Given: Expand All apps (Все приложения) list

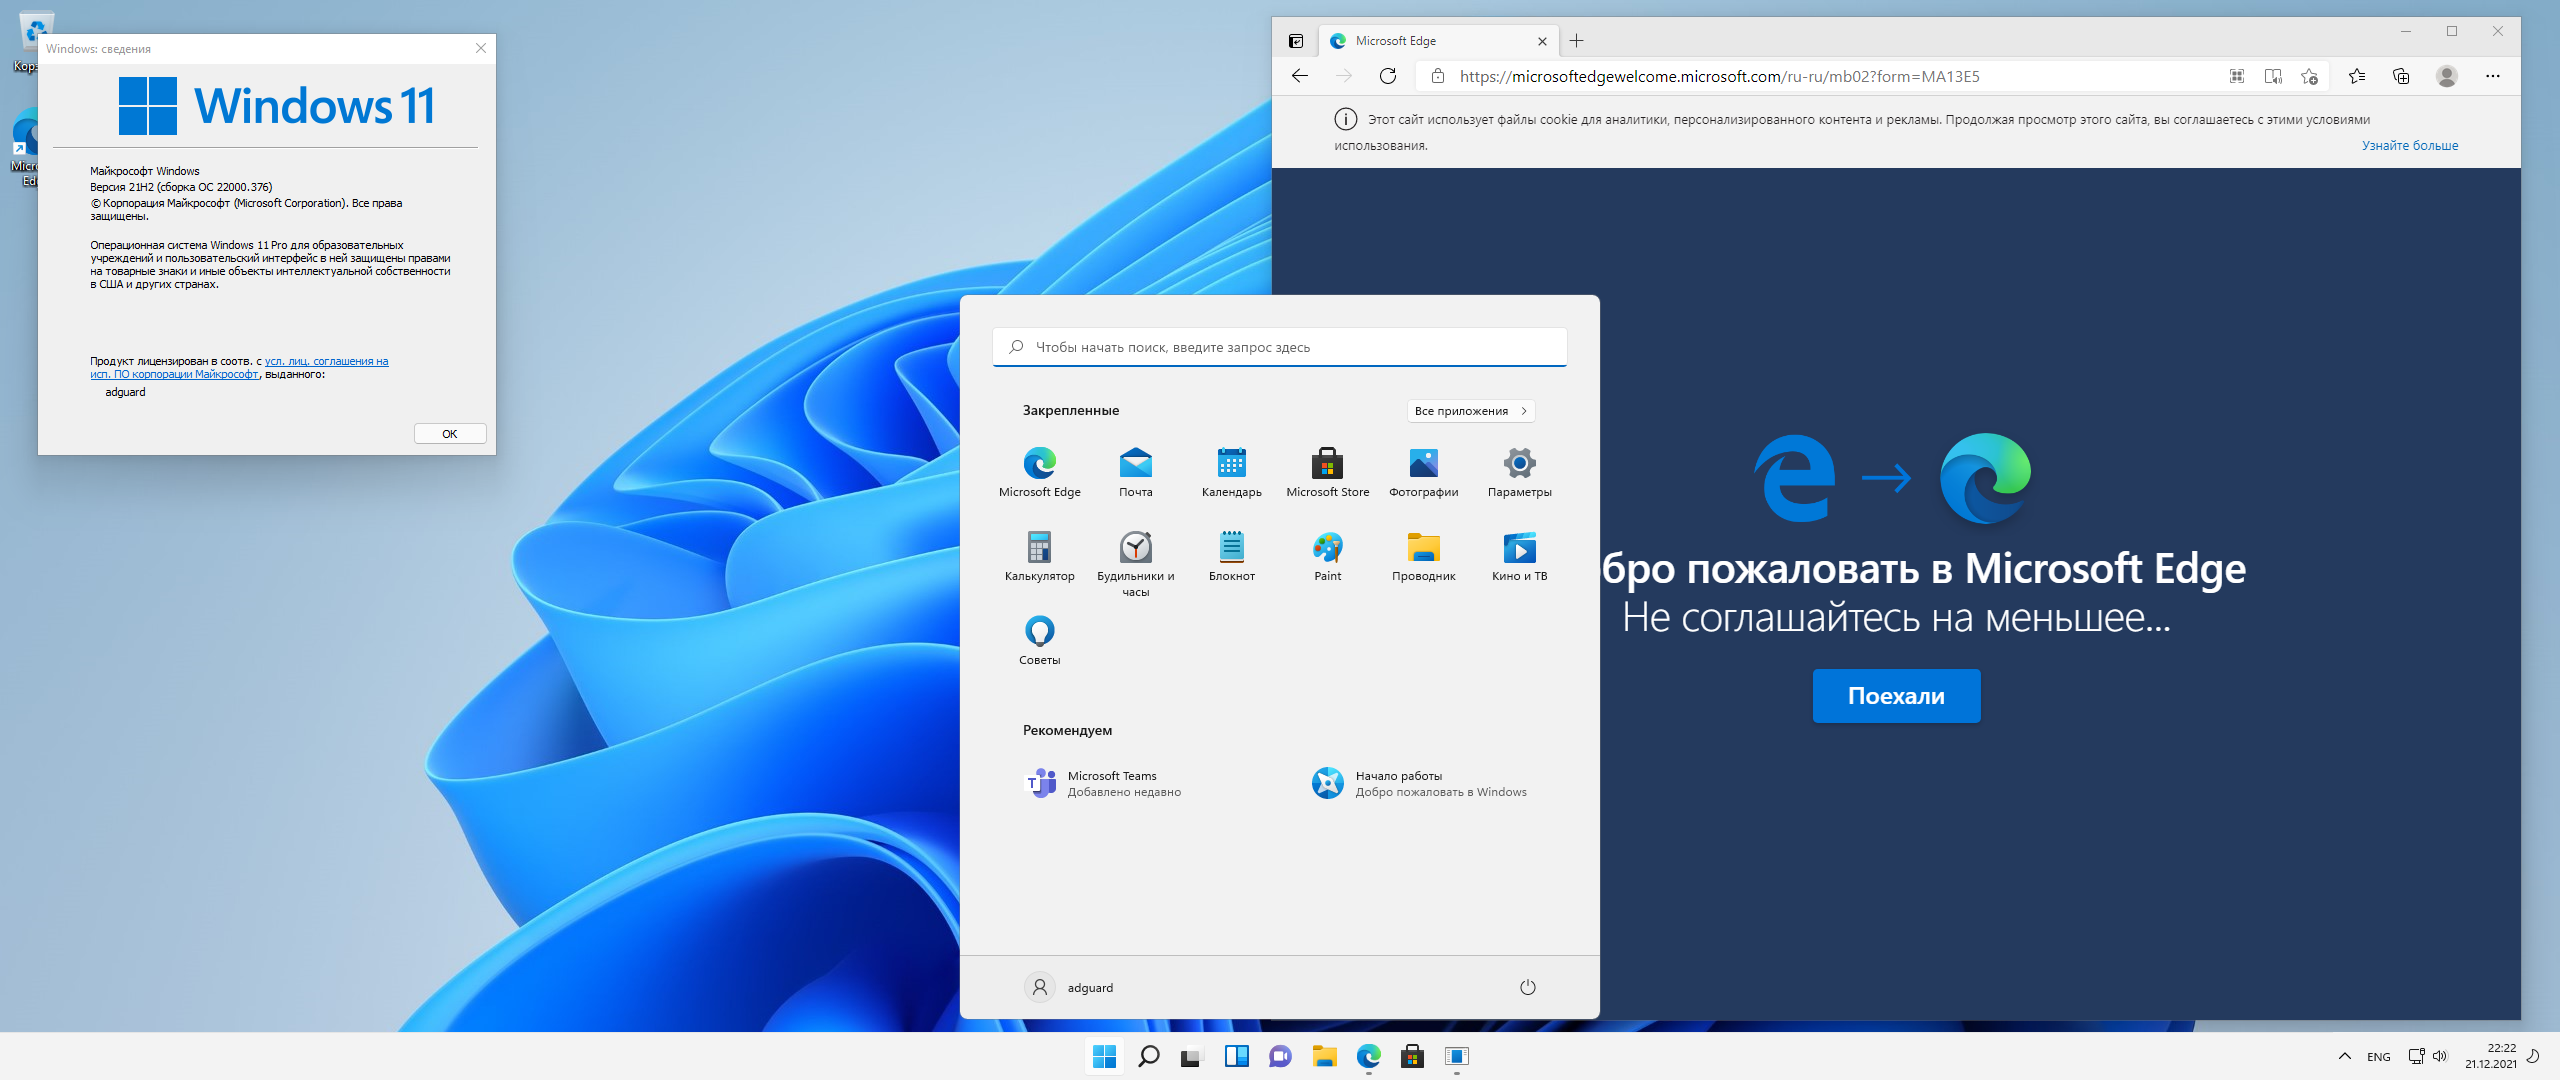Looking at the screenshot, I should (1470, 411).
